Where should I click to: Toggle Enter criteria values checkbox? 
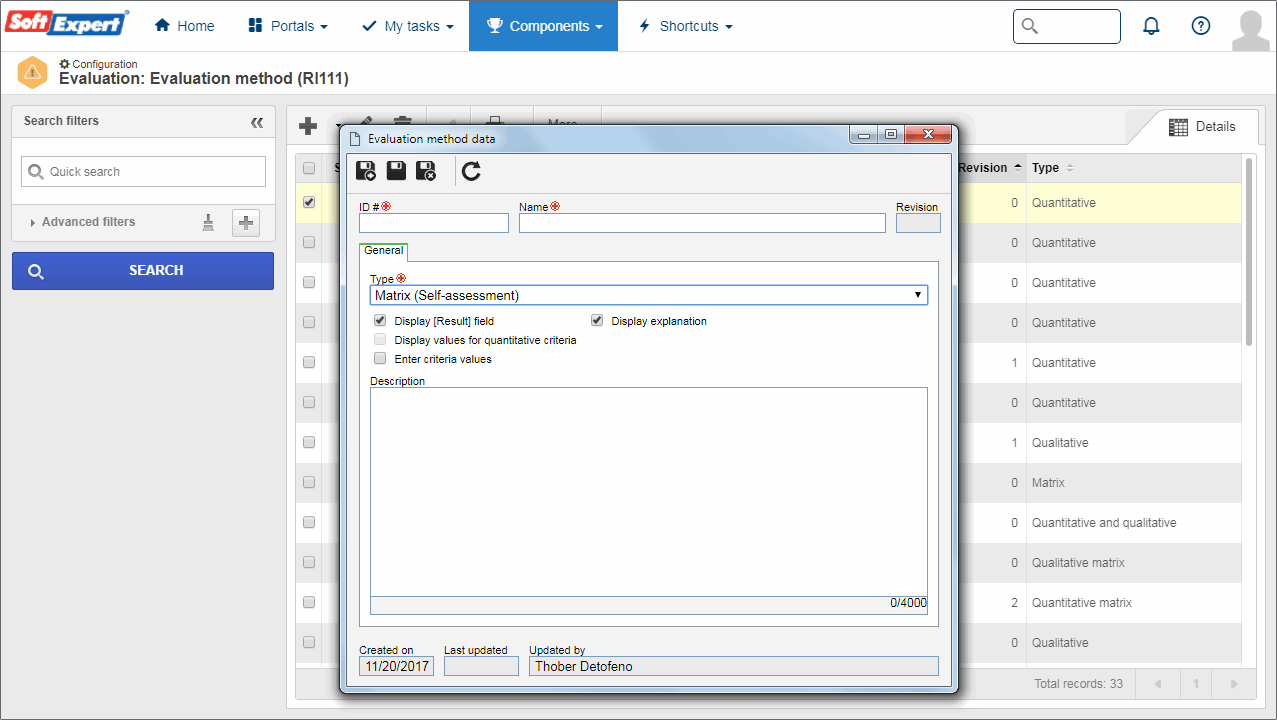click(x=380, y=358)
